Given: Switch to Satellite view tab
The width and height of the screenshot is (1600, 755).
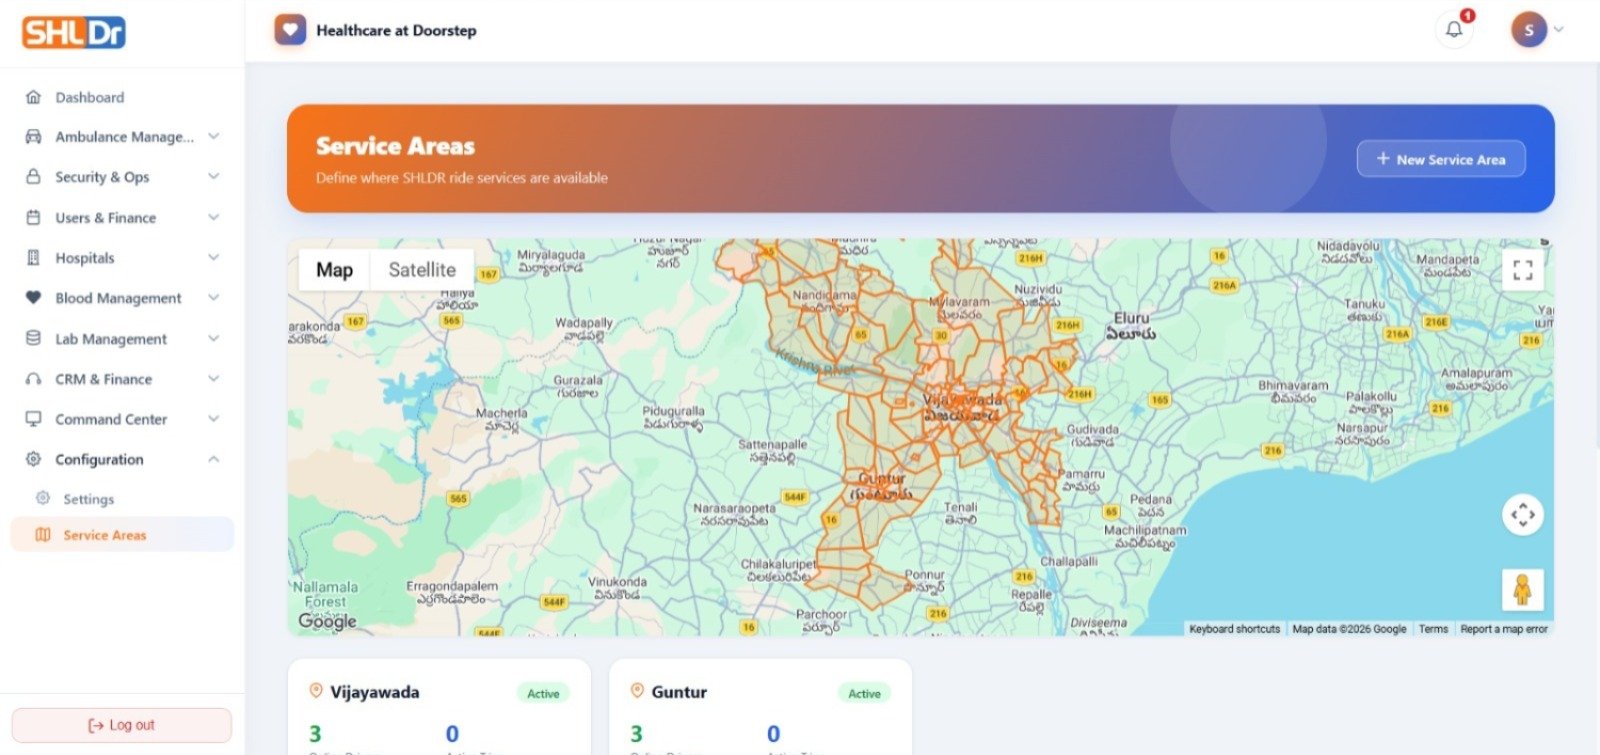Looking at the screenshot, I should click(422, 270).
